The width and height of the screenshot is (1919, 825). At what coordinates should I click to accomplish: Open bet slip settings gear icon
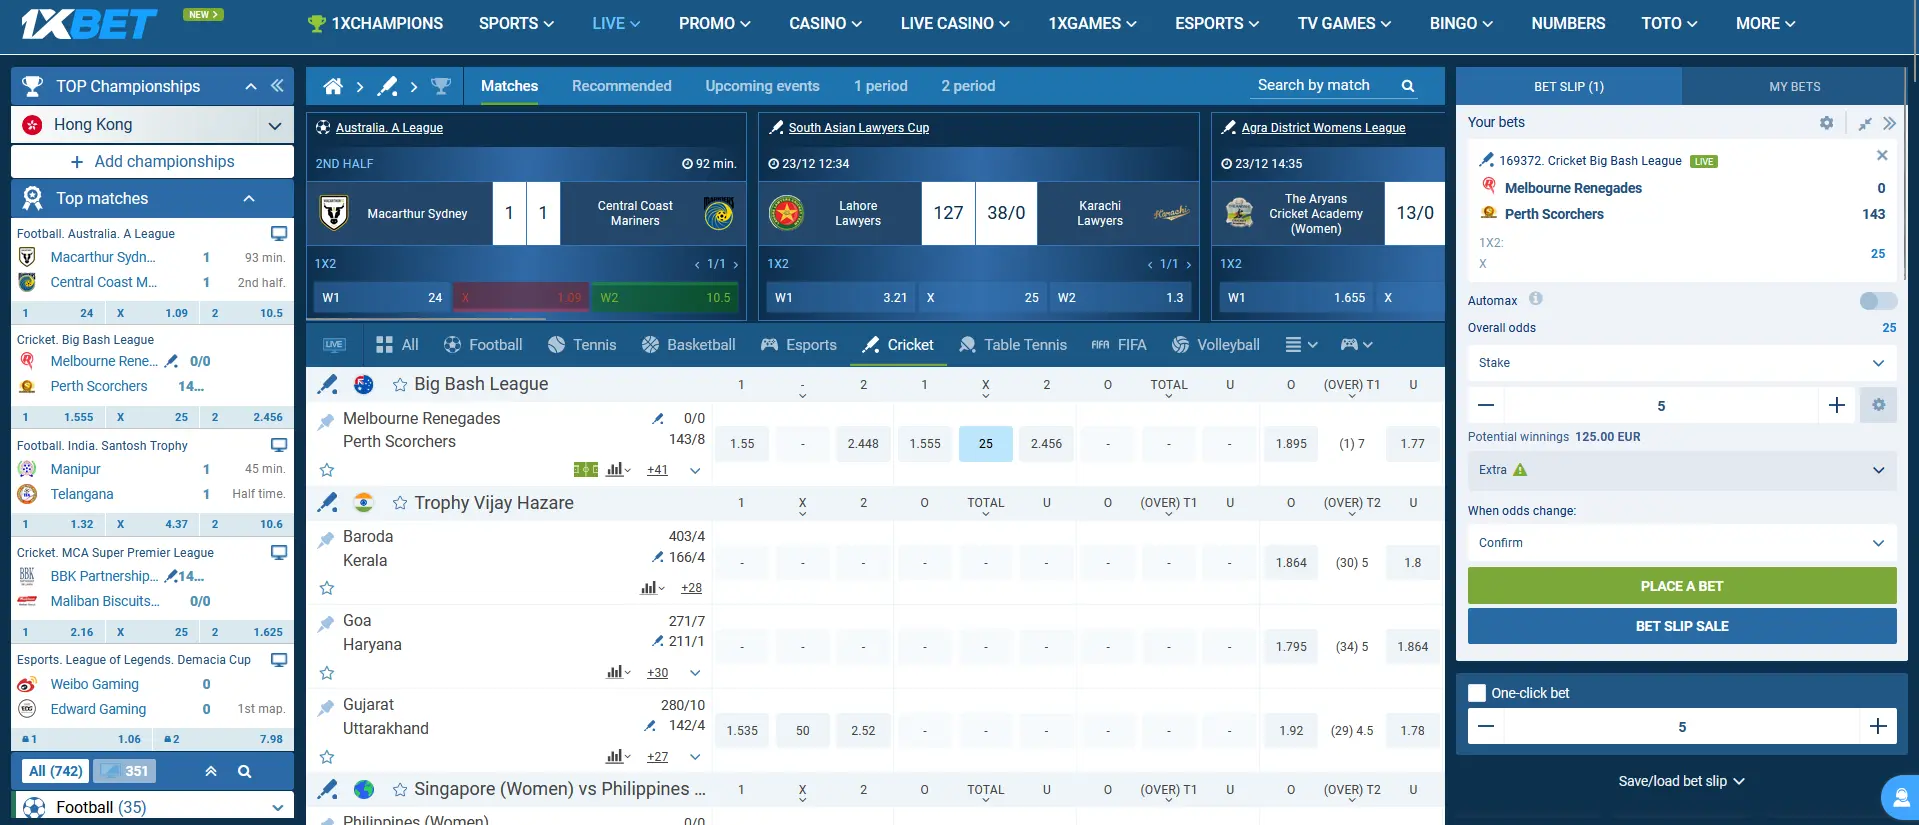click(1826, 123)
